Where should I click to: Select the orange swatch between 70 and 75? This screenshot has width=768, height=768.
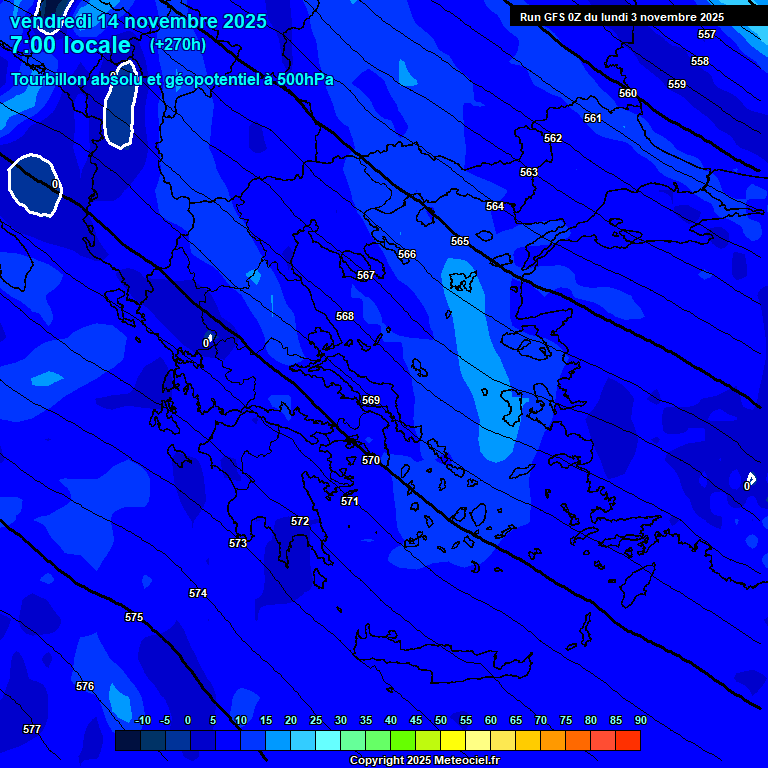(x=553, y=741)
